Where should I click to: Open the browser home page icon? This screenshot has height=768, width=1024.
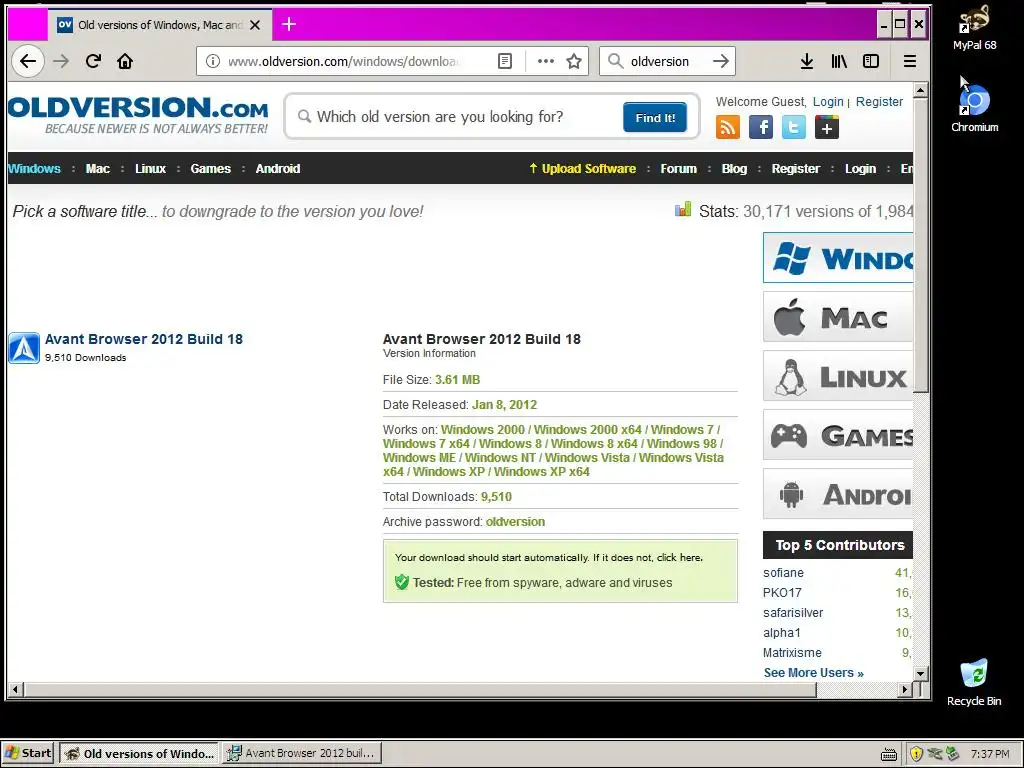coord(125,61)
